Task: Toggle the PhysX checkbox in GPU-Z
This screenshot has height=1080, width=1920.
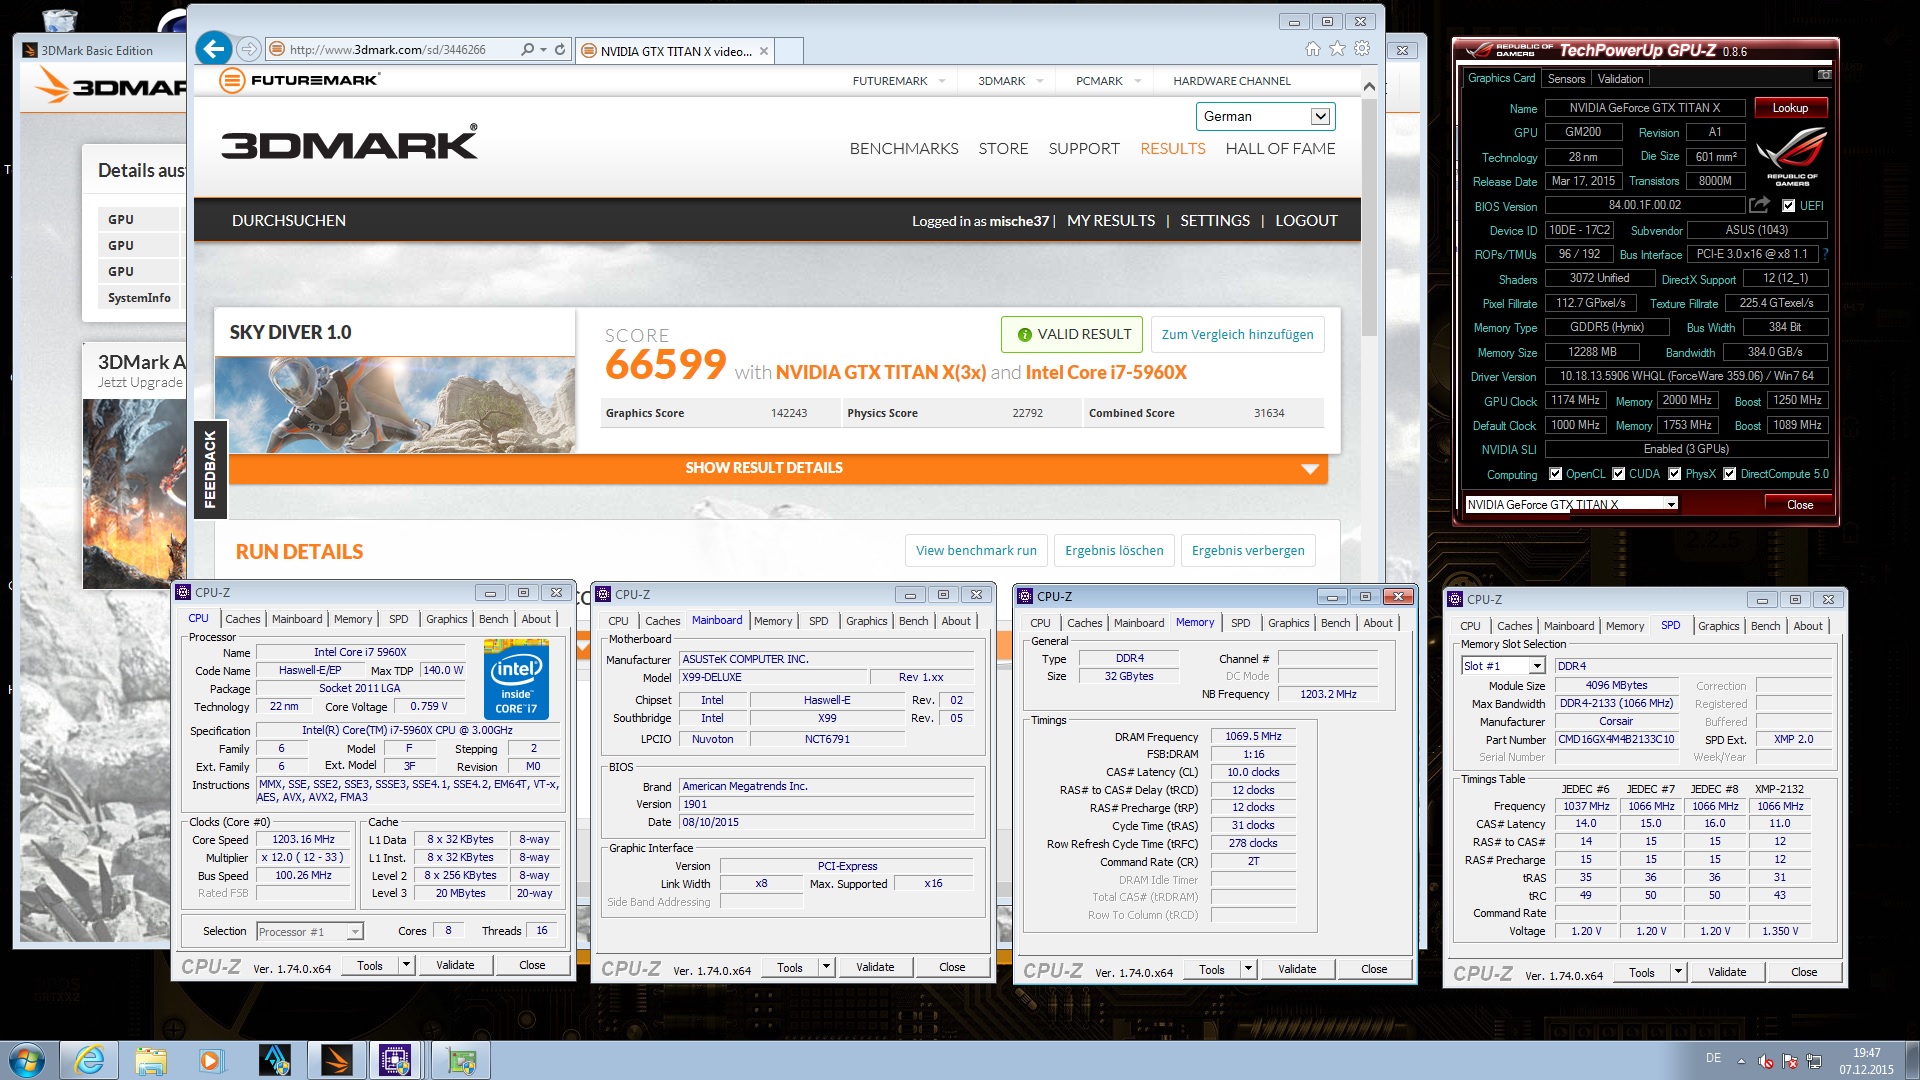Action: click(1674, 474)
